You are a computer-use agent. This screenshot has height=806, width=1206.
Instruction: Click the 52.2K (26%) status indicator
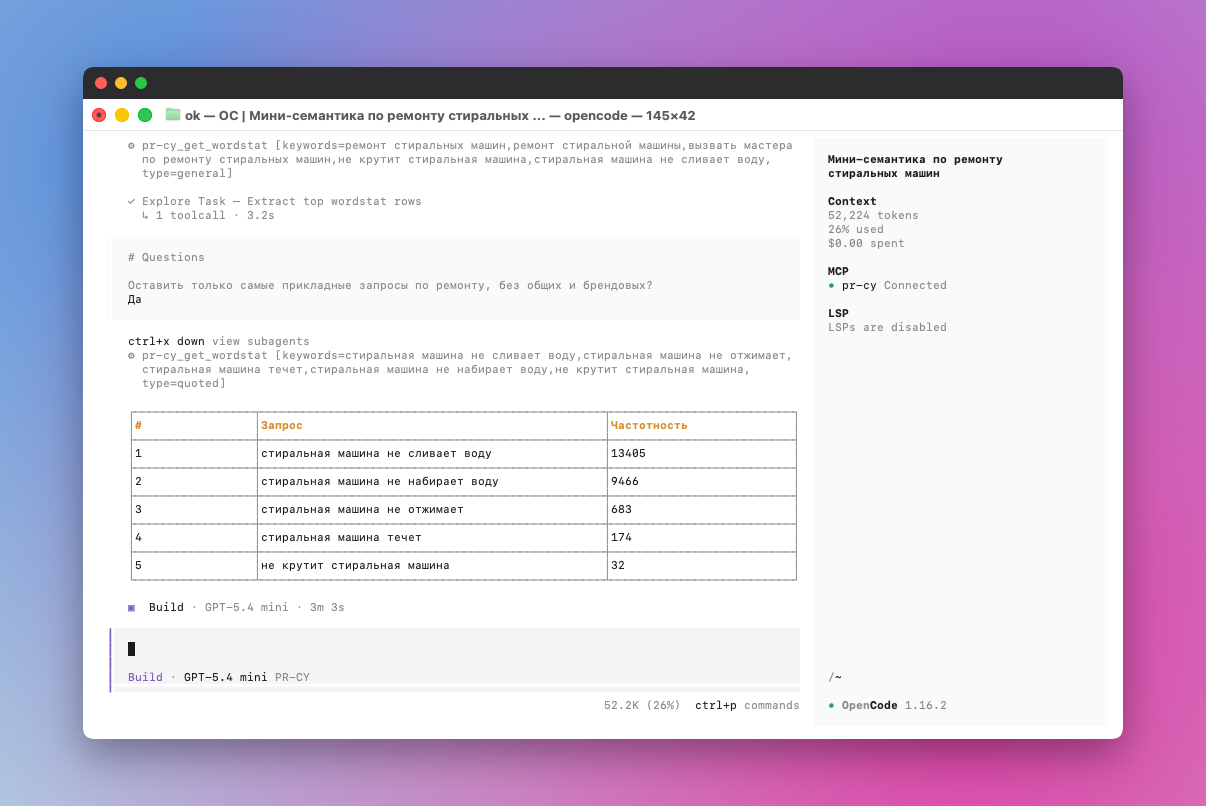642,705
